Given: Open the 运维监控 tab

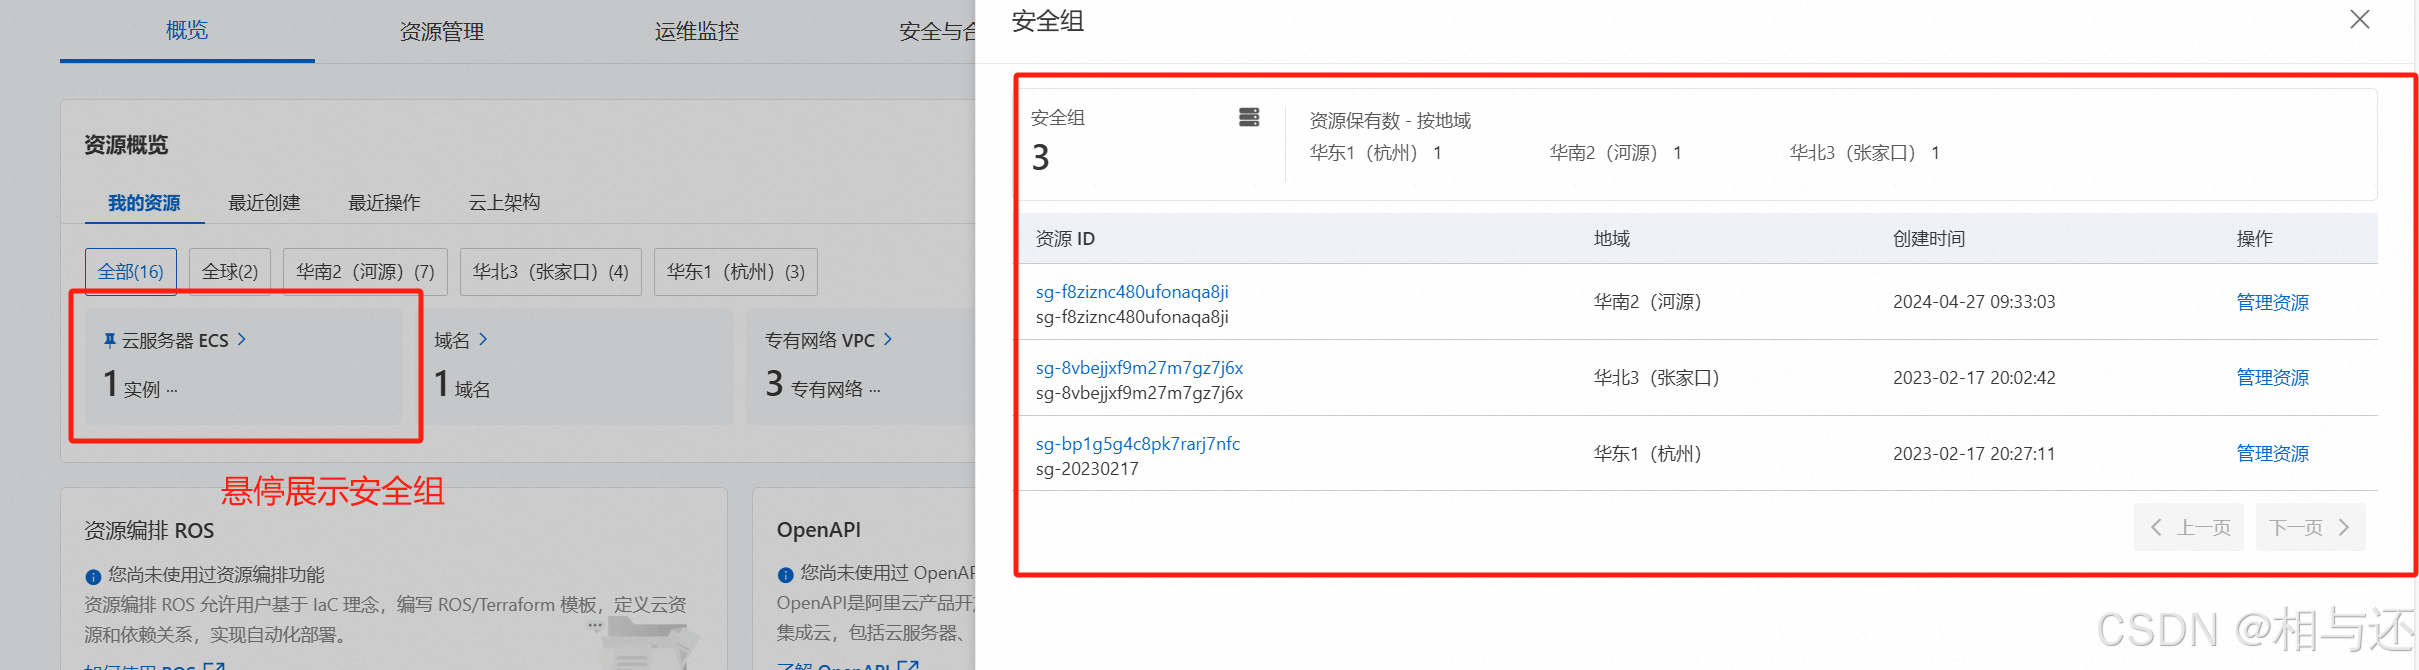Looking at the screenshot, I should coord(697,31).
